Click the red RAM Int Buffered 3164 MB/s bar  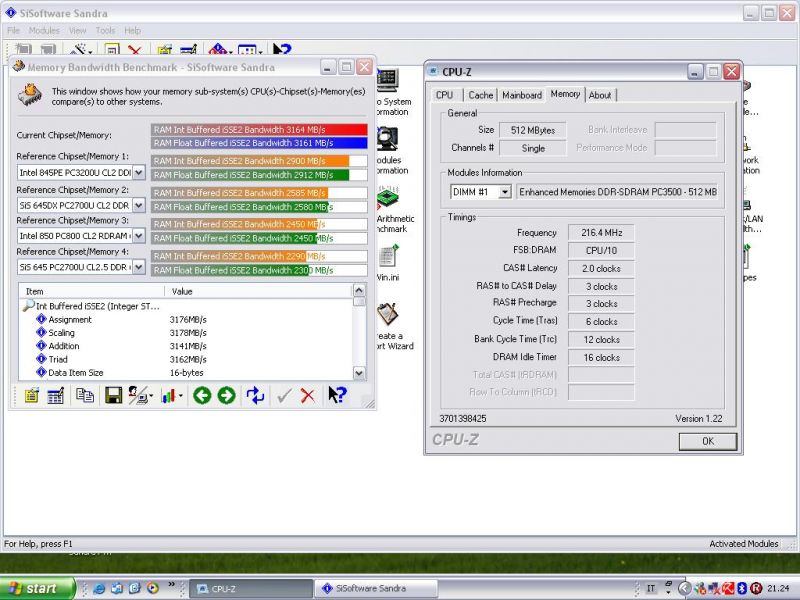pos(259,130)
